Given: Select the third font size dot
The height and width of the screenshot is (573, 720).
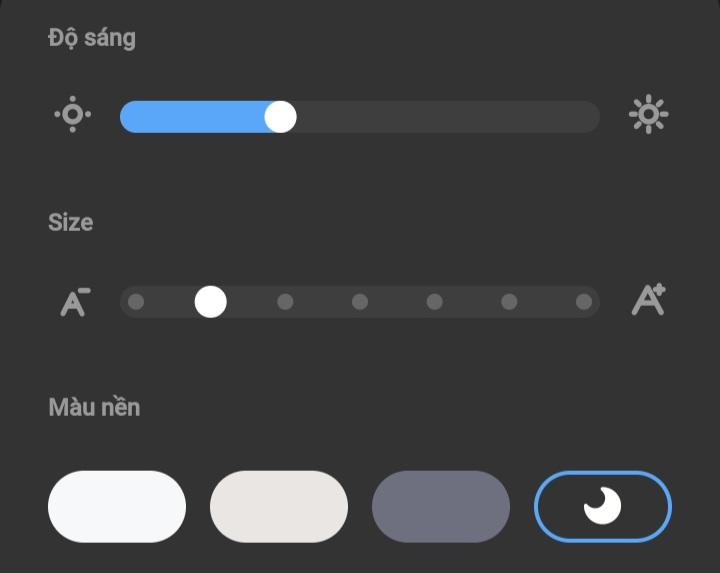Looking at the screenshot, I should point(285,302).
